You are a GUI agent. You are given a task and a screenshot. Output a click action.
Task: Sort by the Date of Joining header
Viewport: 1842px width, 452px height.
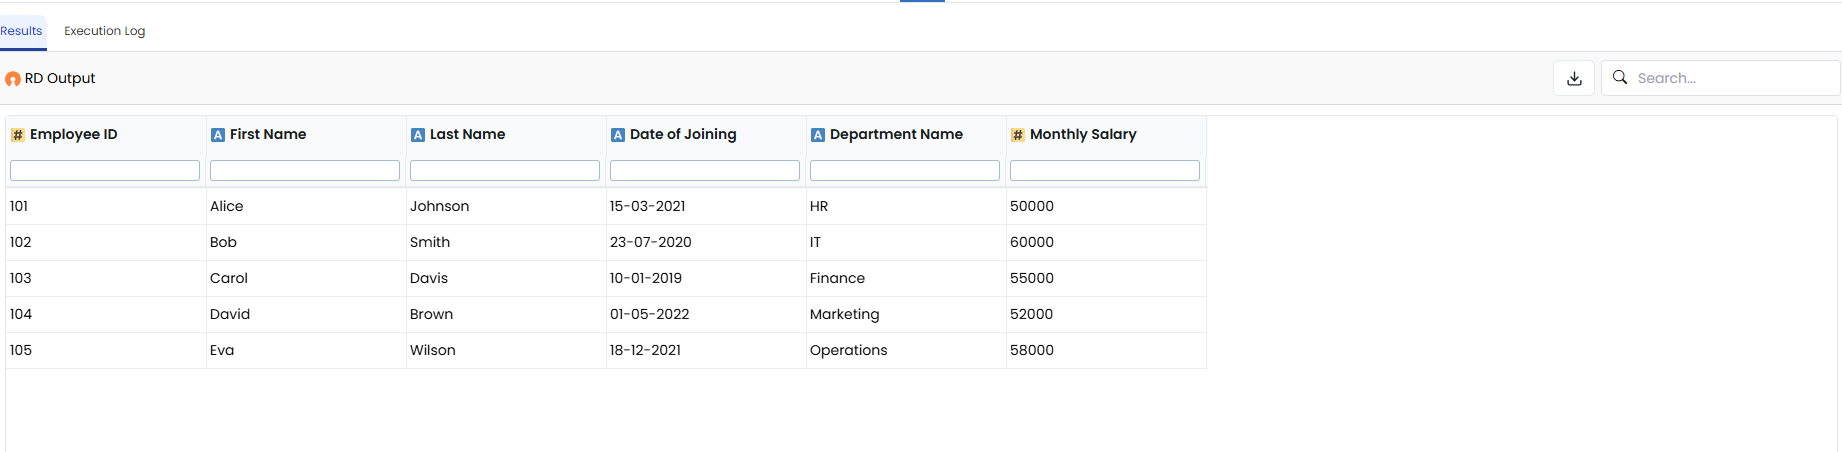683,134
